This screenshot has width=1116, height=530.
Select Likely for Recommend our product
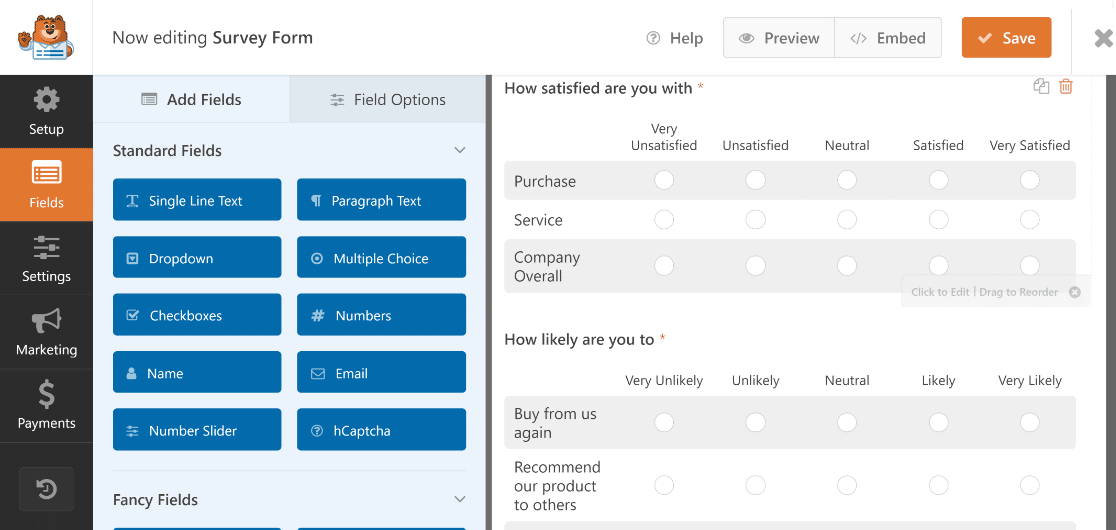[939, 485]
